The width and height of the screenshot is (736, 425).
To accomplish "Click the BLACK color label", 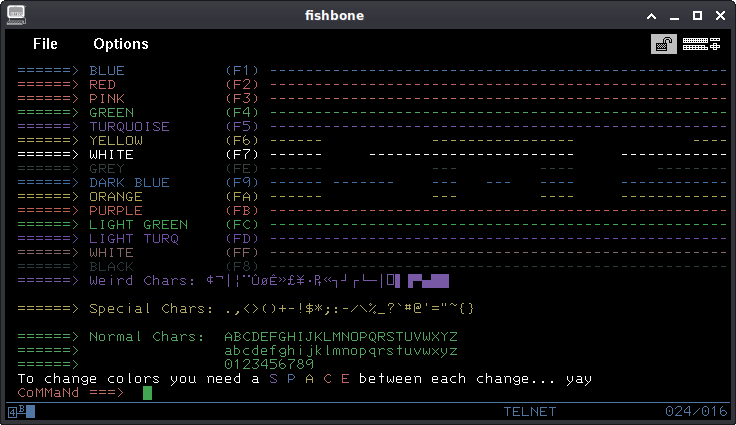I will (x=112, y=267).
